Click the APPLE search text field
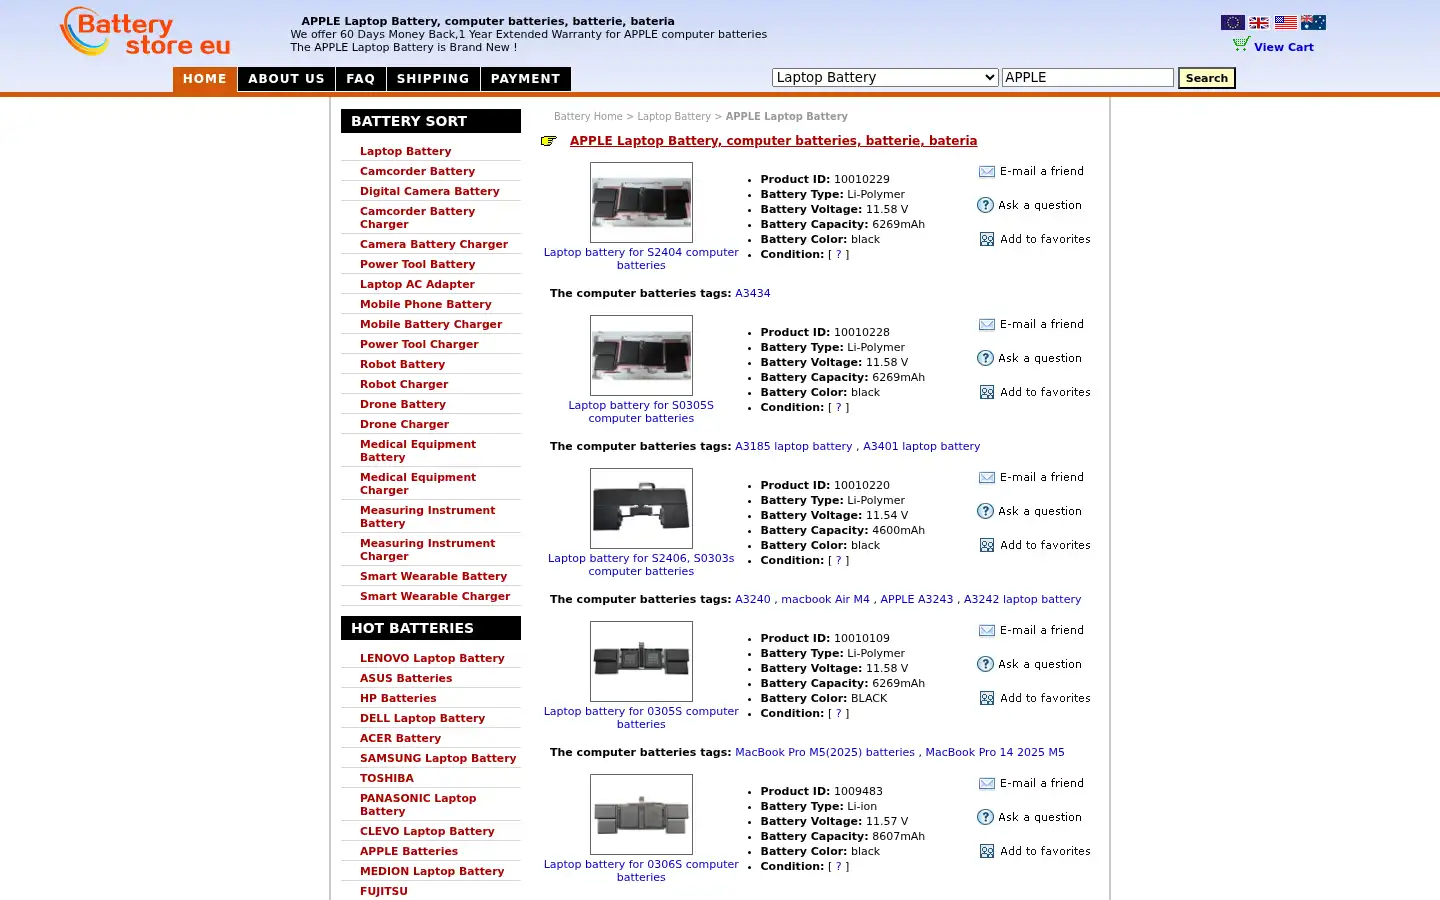Image resolution: width=1440 pixels, height=900 pixels. [1088, 77]
